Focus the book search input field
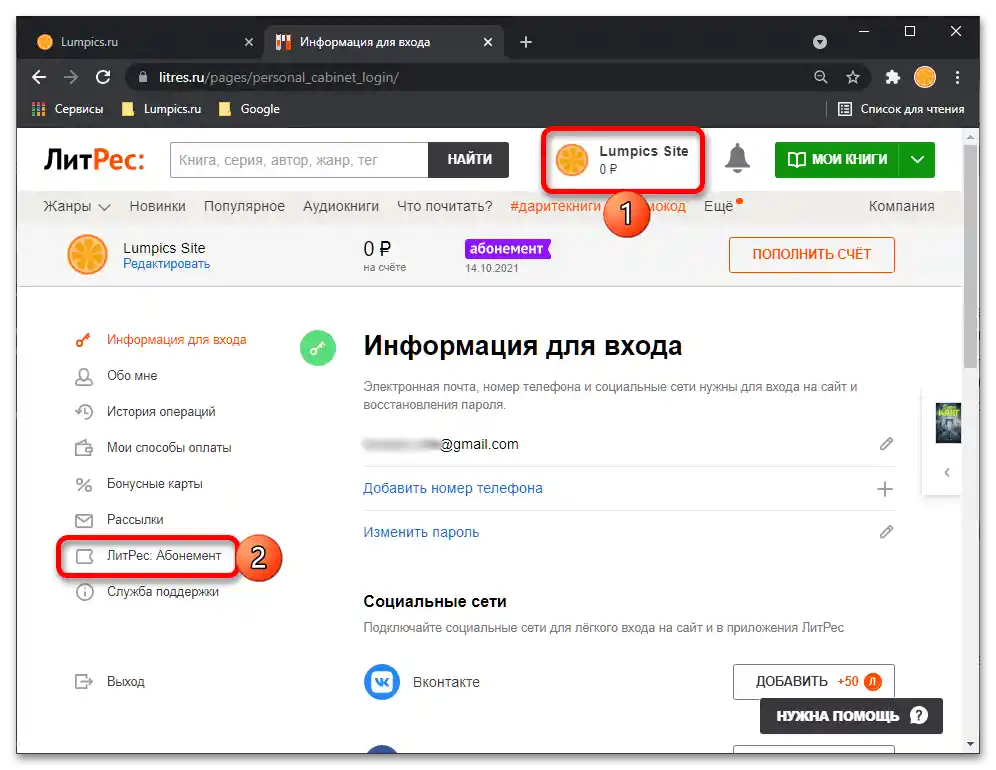The height and width of the screenshot is (770, 996). (x=299, y=159)
